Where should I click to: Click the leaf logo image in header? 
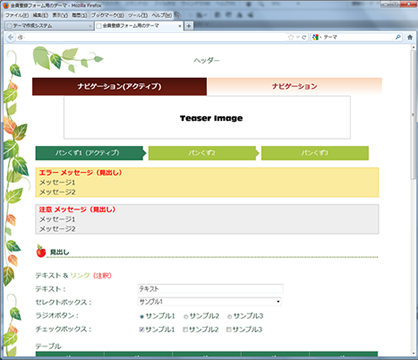(x=68, y=59)
